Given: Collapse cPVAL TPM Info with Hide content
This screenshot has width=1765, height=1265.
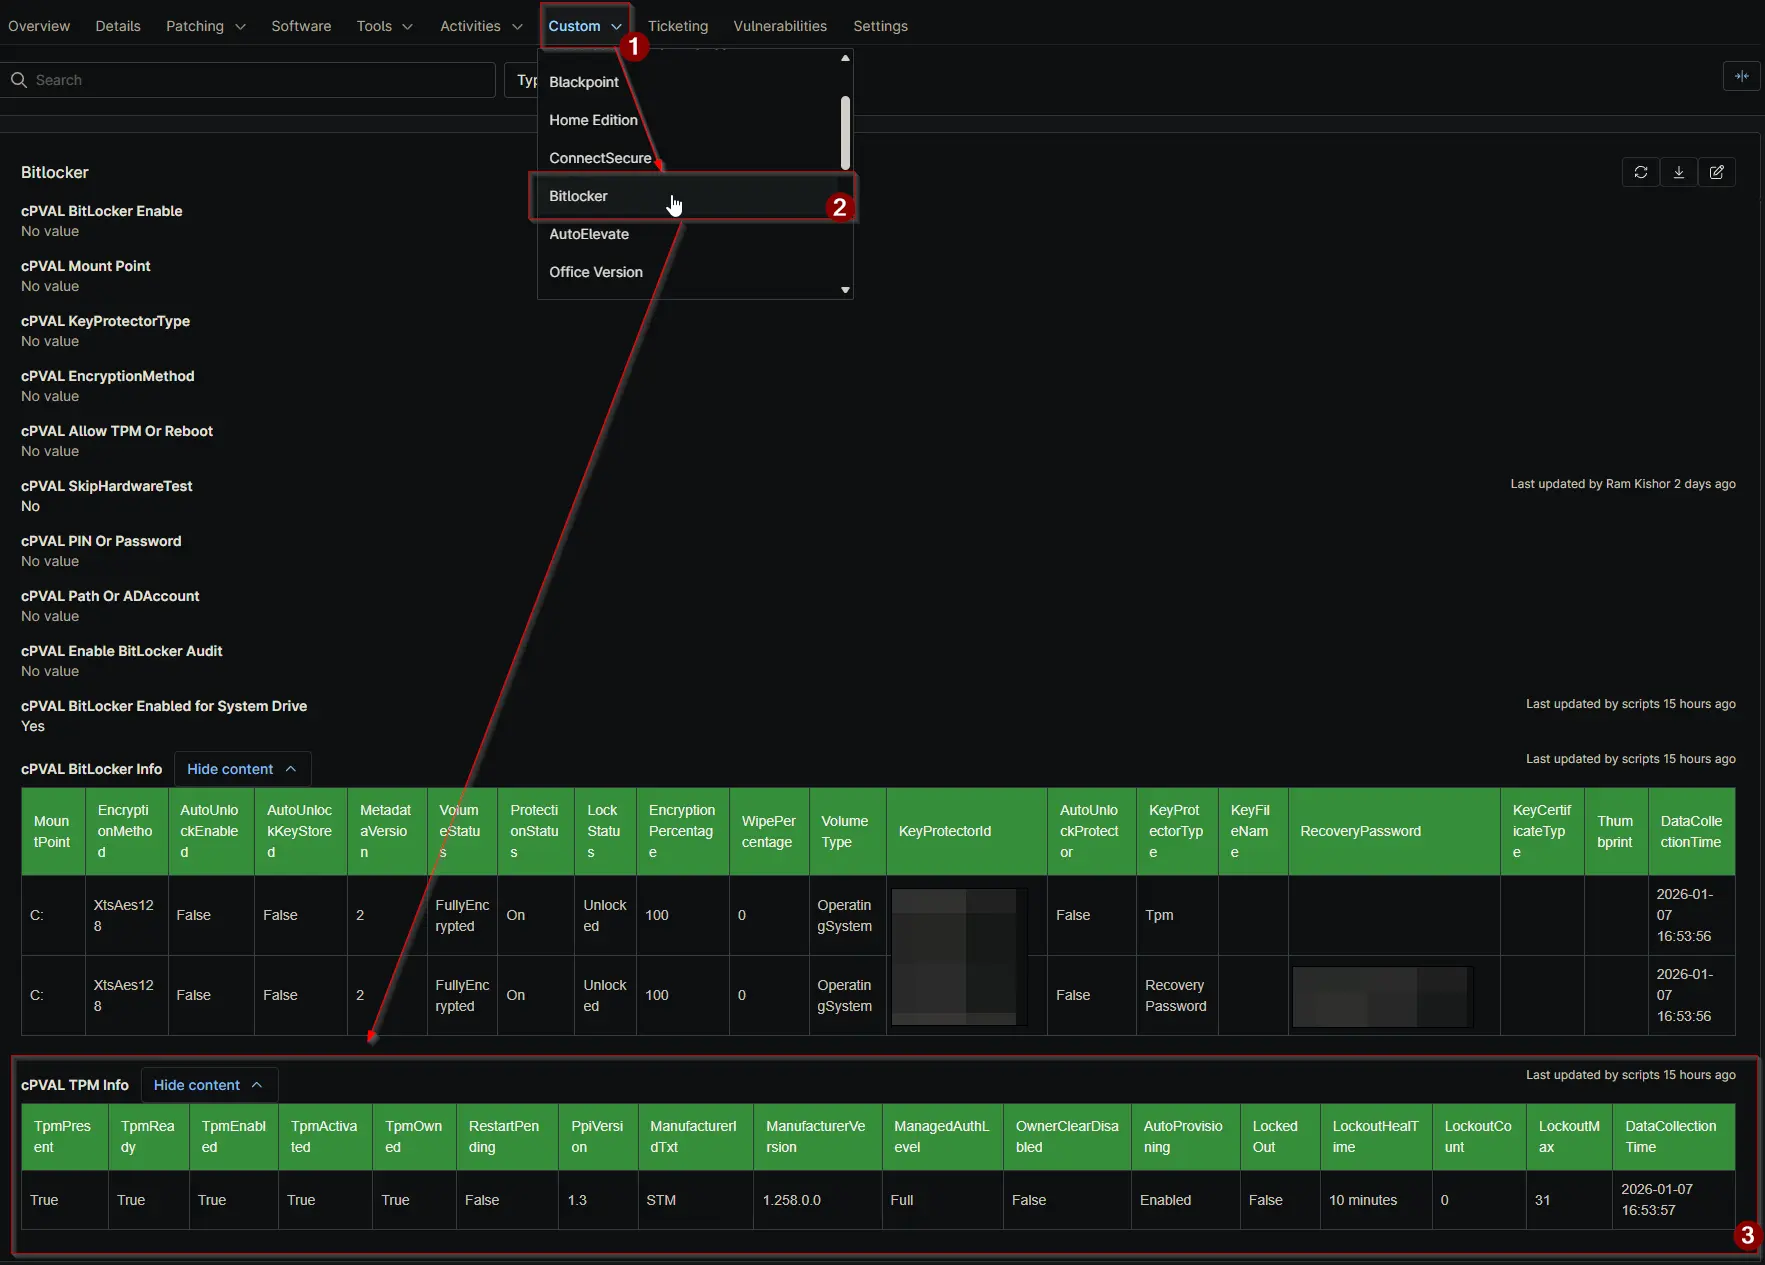Looking at the screenshot, I should [208, 1085].
